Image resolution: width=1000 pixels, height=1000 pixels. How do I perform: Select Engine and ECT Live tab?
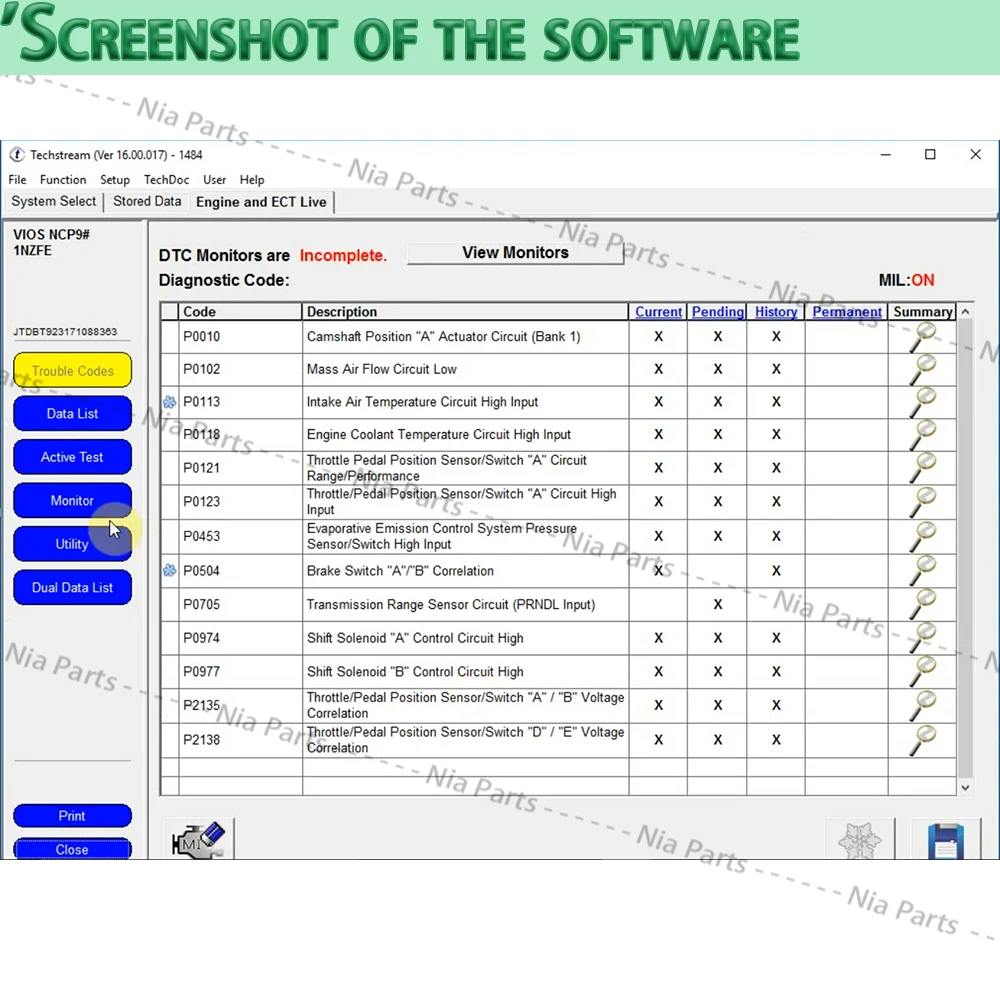pos(261,202)
